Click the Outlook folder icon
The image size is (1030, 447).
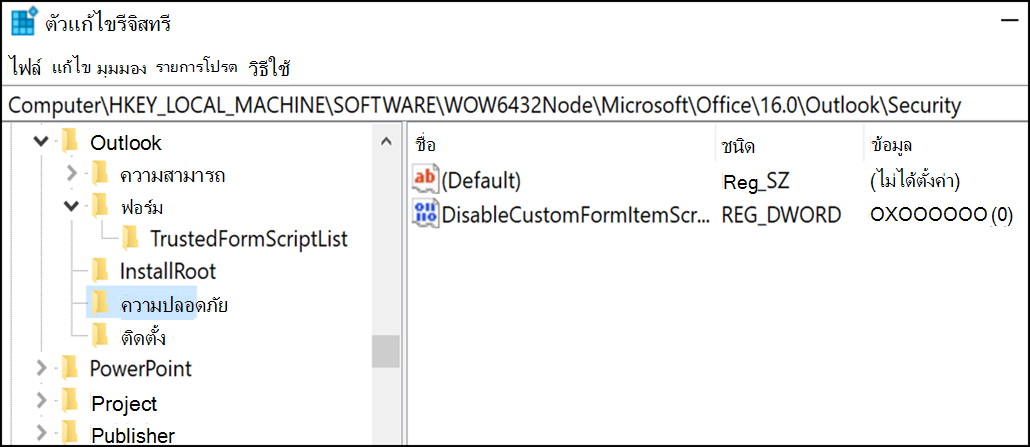pos(70,141)
